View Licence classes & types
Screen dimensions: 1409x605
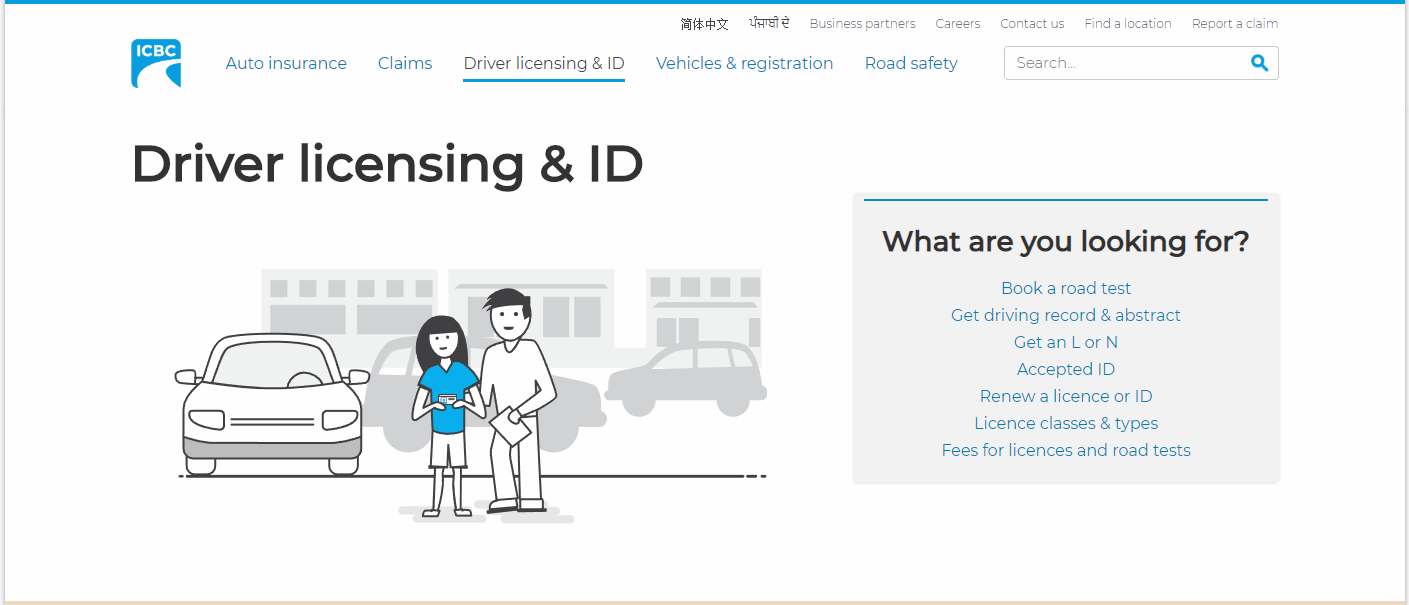[x=1066, y=423]
